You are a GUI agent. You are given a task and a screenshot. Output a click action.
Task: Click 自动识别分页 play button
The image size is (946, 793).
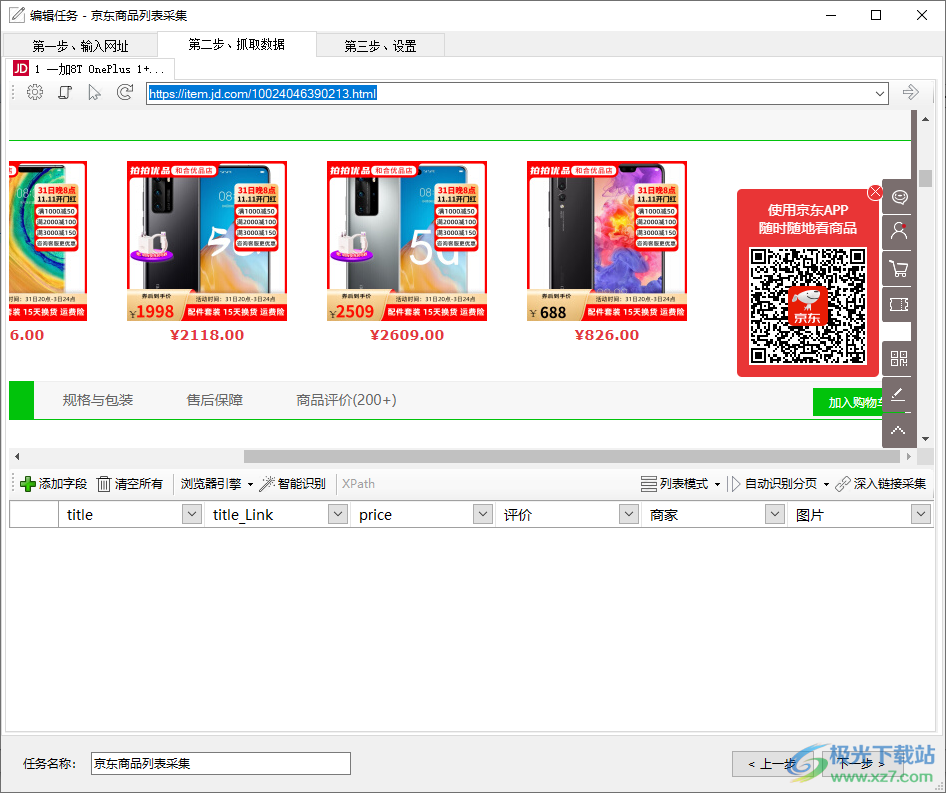coord(773,483)
